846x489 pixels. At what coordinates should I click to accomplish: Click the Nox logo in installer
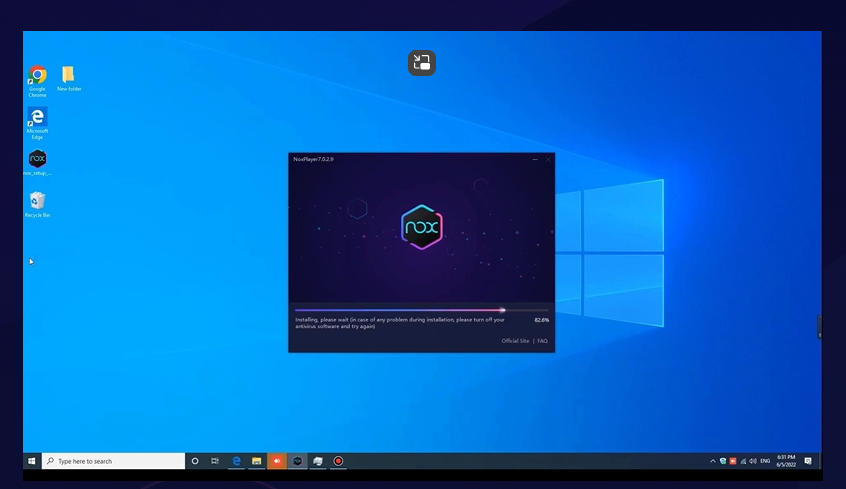point(421,227)
